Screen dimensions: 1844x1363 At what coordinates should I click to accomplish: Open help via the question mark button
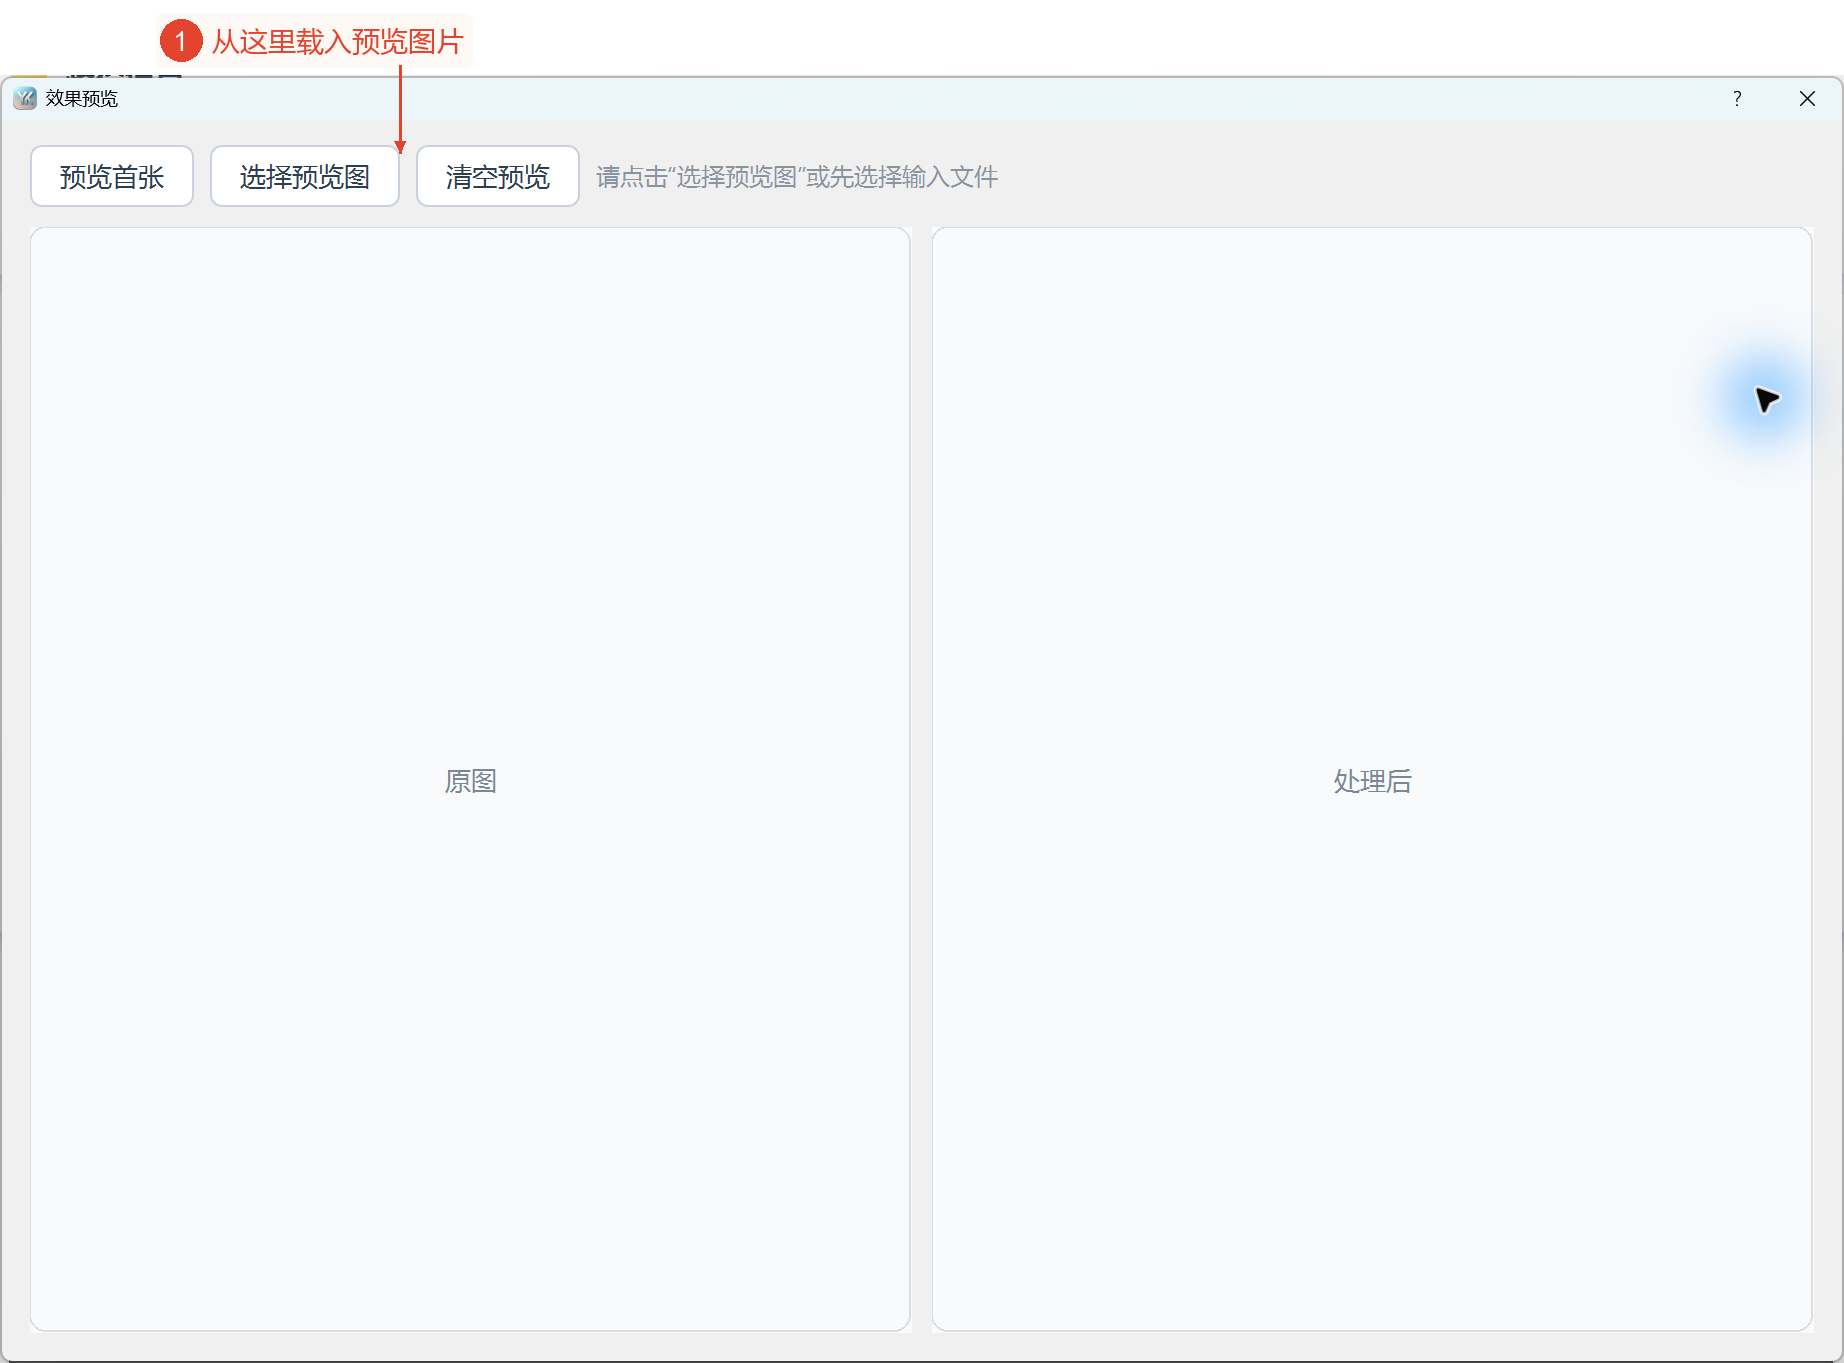(x=1737, y=98)
